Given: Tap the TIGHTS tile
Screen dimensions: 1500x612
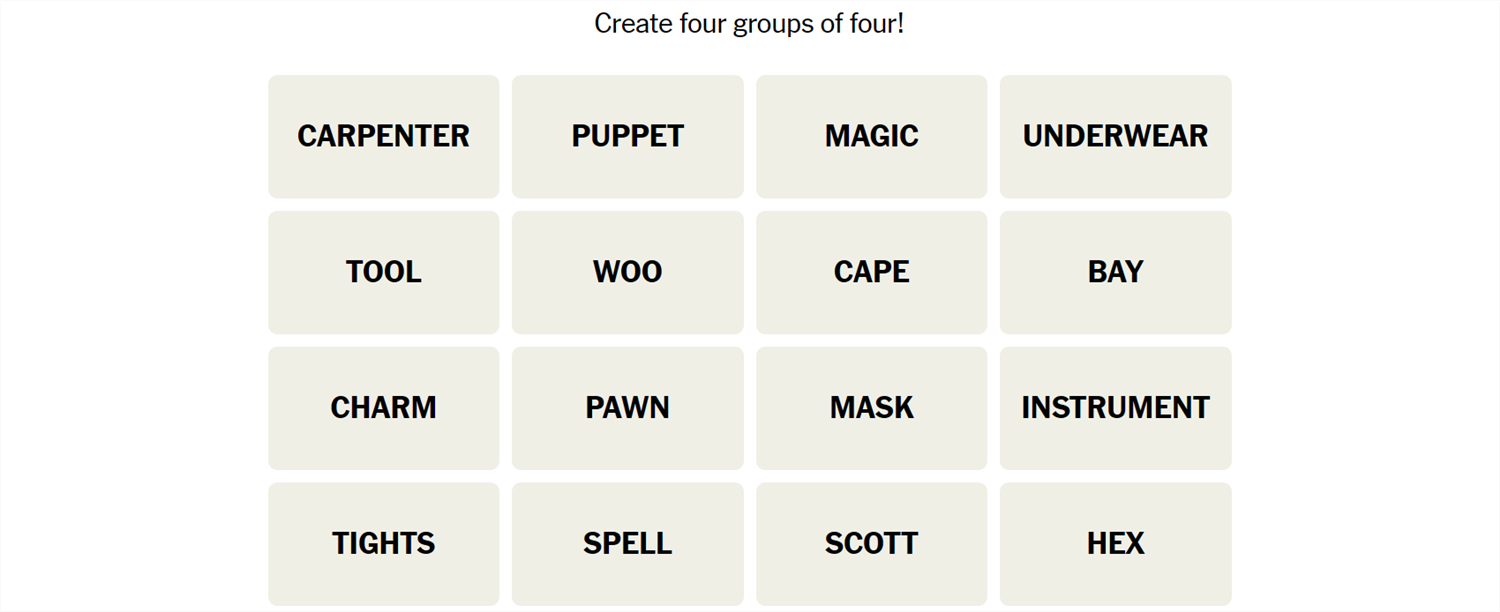Looking at the screenshot, I should click(x=383, y=544).
